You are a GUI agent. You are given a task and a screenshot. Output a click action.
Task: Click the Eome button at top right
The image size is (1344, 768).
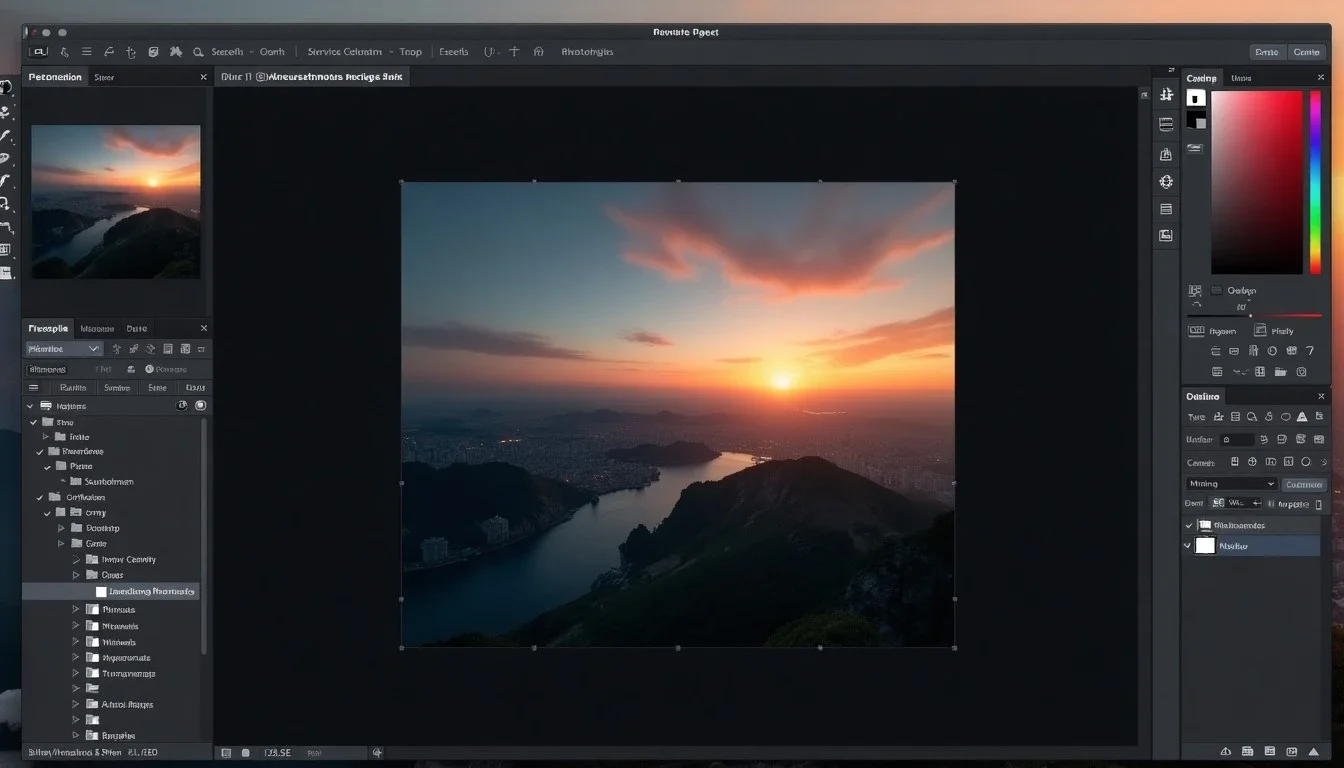click(x=1267, y=52)
